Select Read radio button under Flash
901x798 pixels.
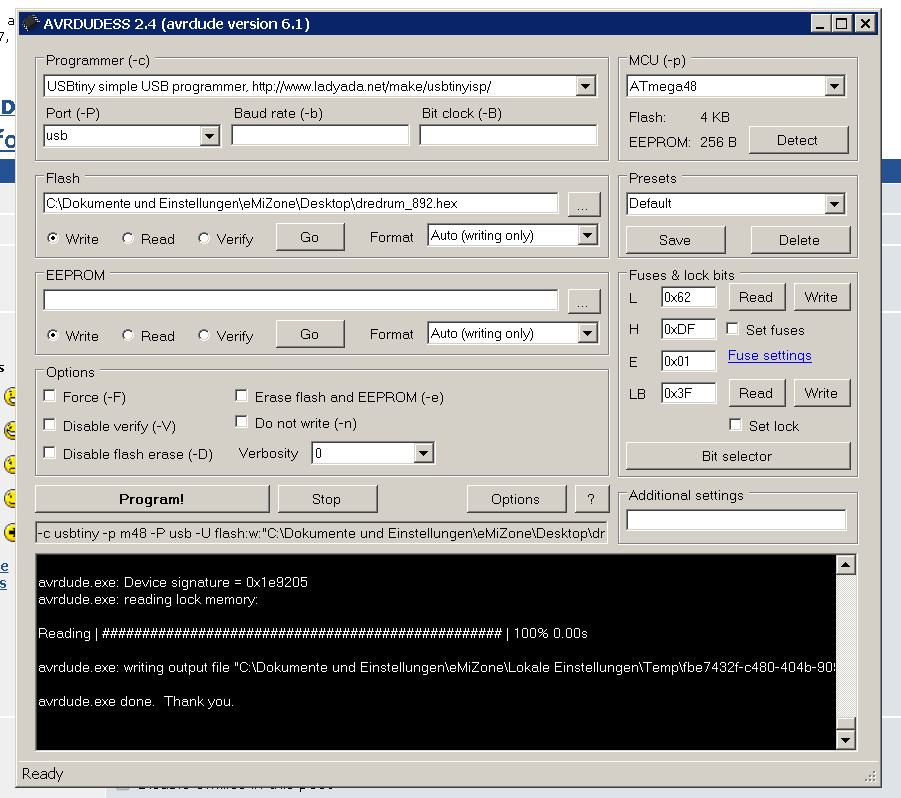point(129,239)
